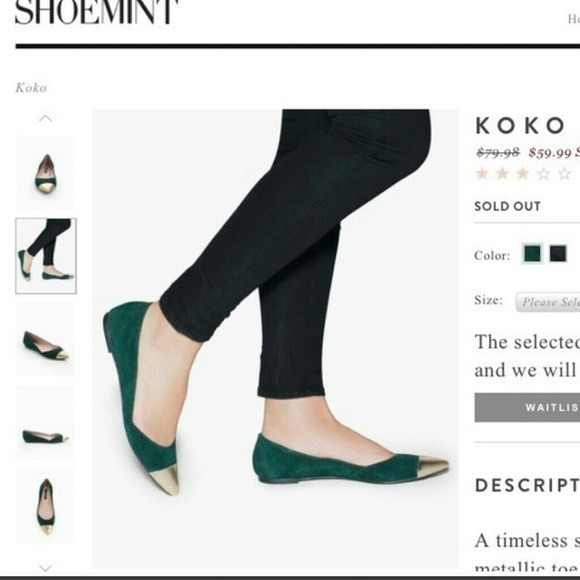Click the second rating star

point(502,173)
